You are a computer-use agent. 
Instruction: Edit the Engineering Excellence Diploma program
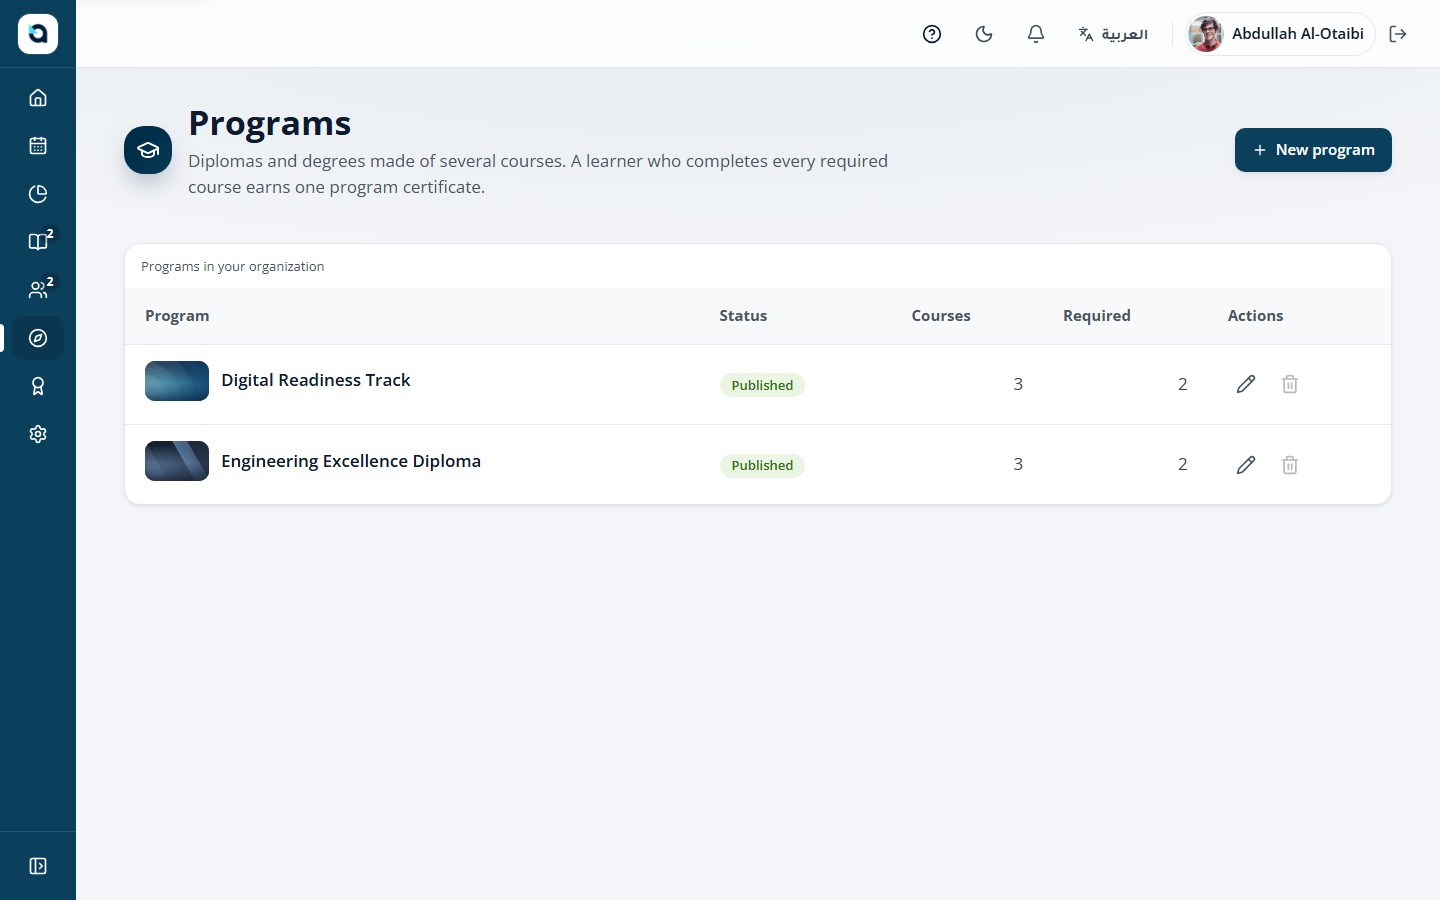tap(1246, 465)
